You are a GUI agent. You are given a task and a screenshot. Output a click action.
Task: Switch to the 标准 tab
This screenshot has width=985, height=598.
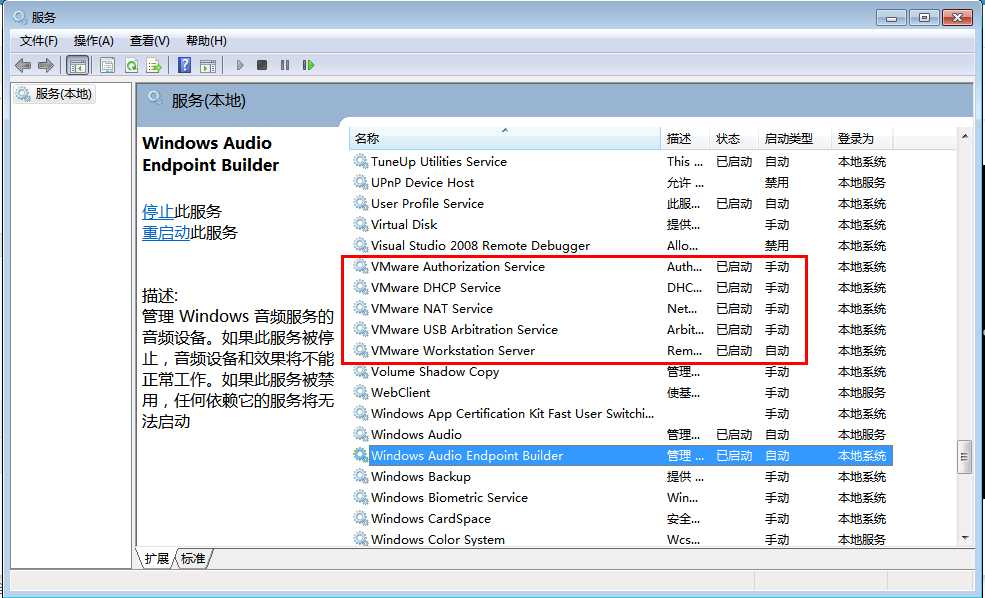[193, 558]
